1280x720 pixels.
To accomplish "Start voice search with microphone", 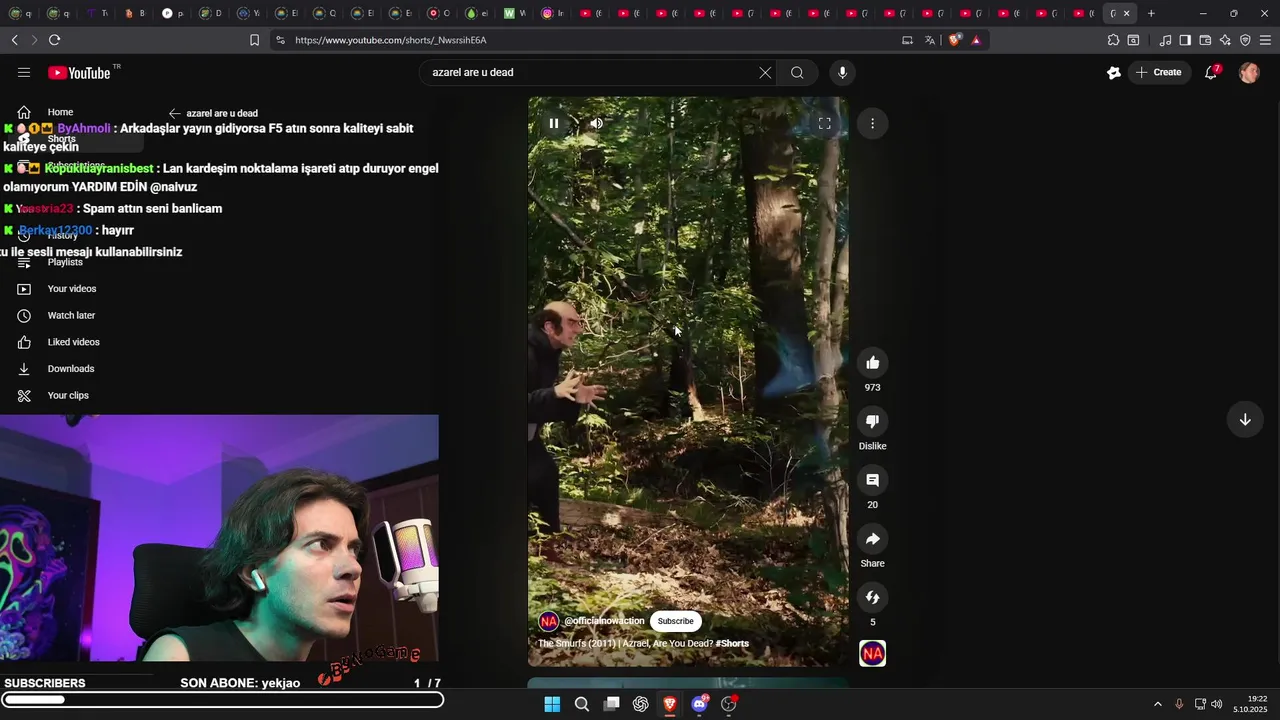I will click(842, 72).
